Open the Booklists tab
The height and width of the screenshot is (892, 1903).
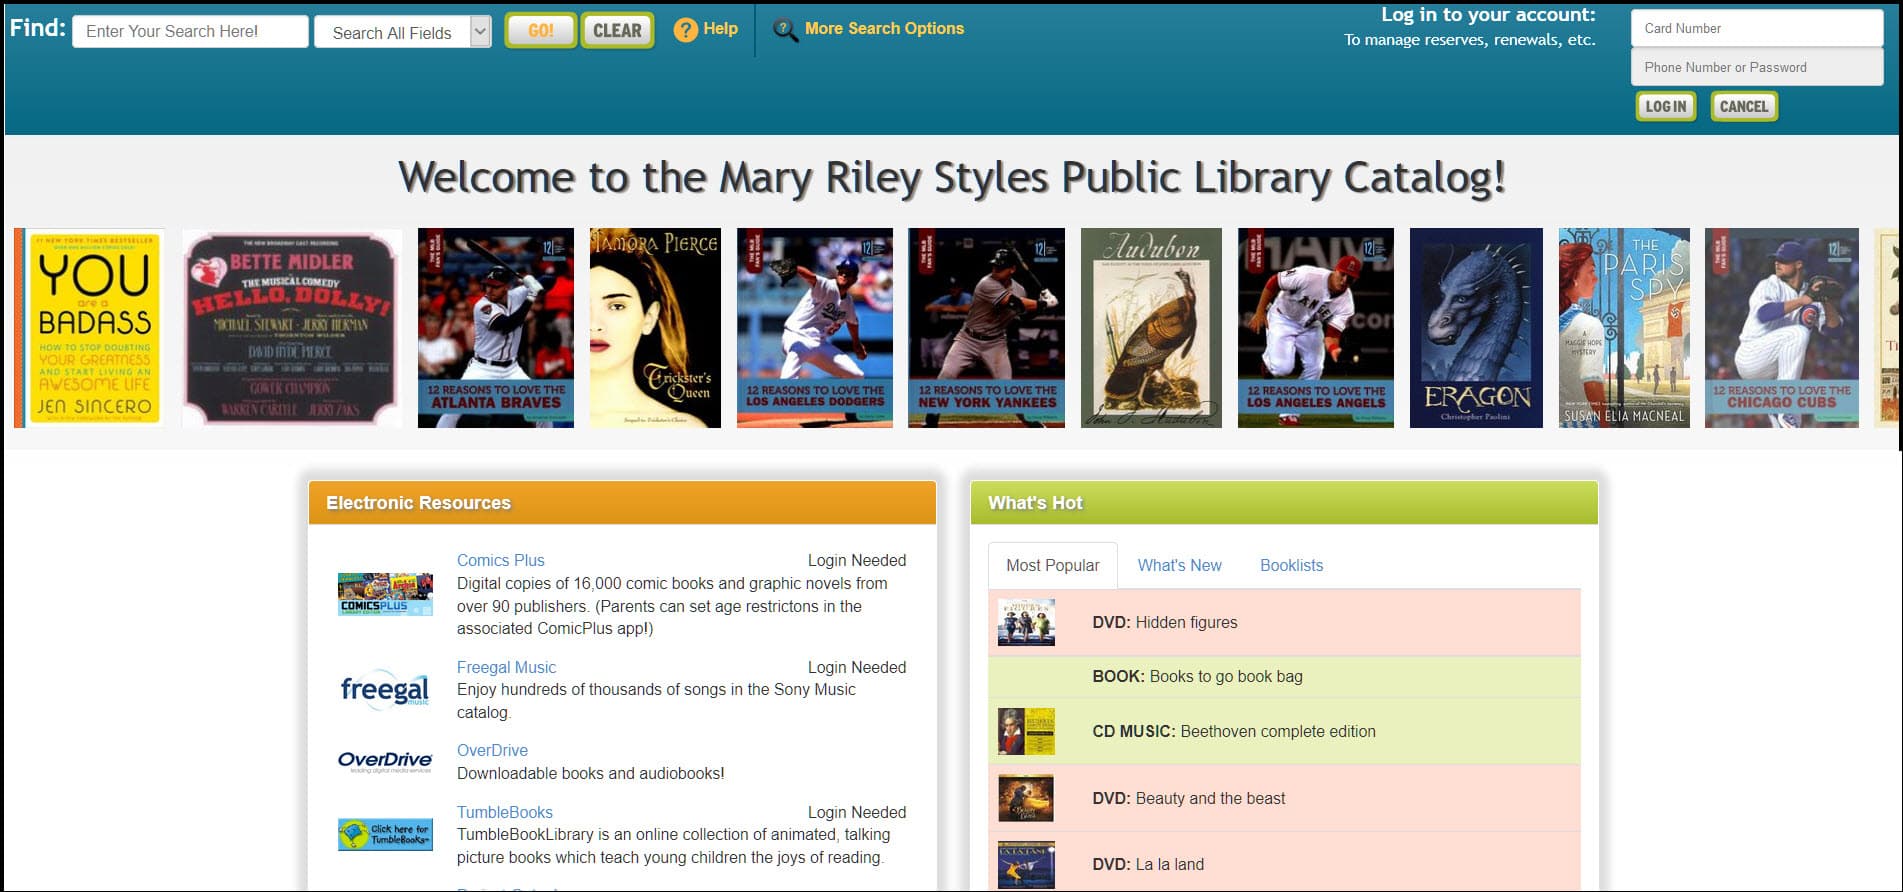(1291, 565)
